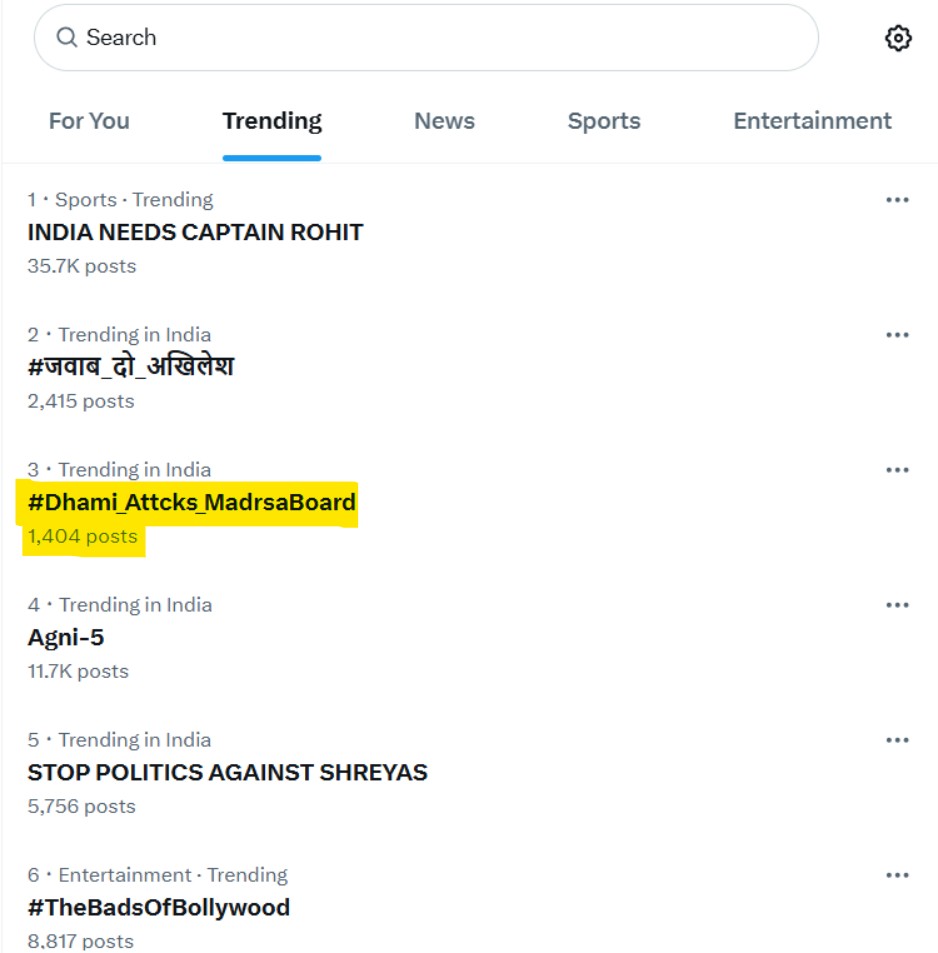Go to the Entertainment tab
The image size is (938, 953).
812,121
